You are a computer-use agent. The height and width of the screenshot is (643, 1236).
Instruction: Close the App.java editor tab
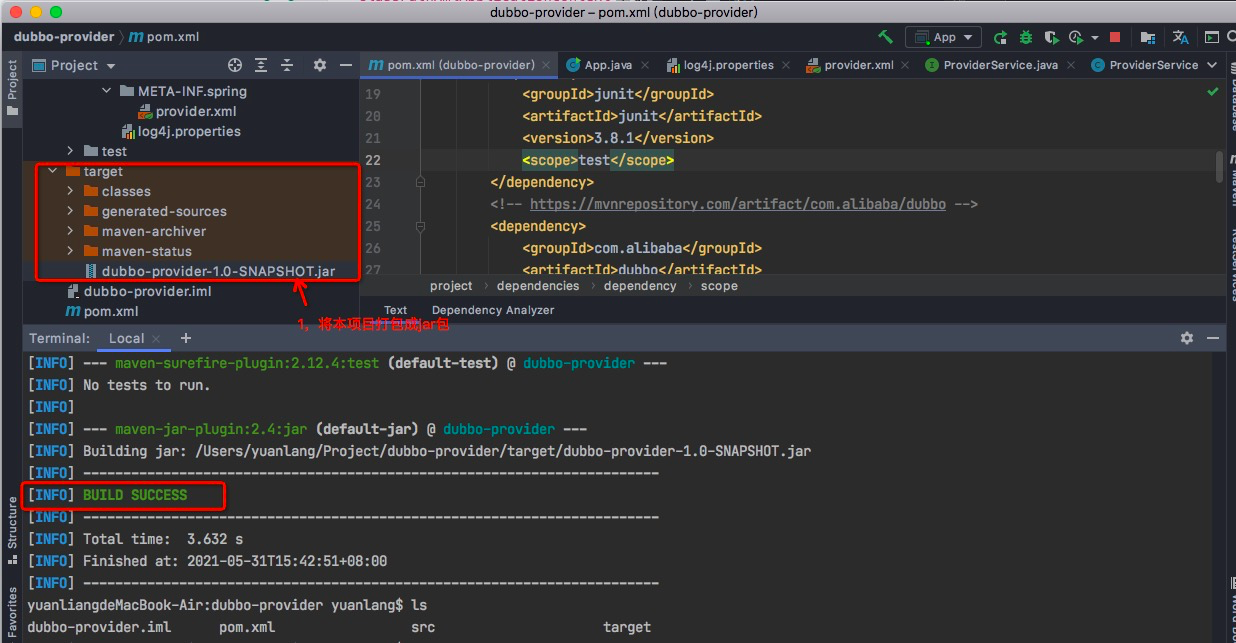pos(643,65)
